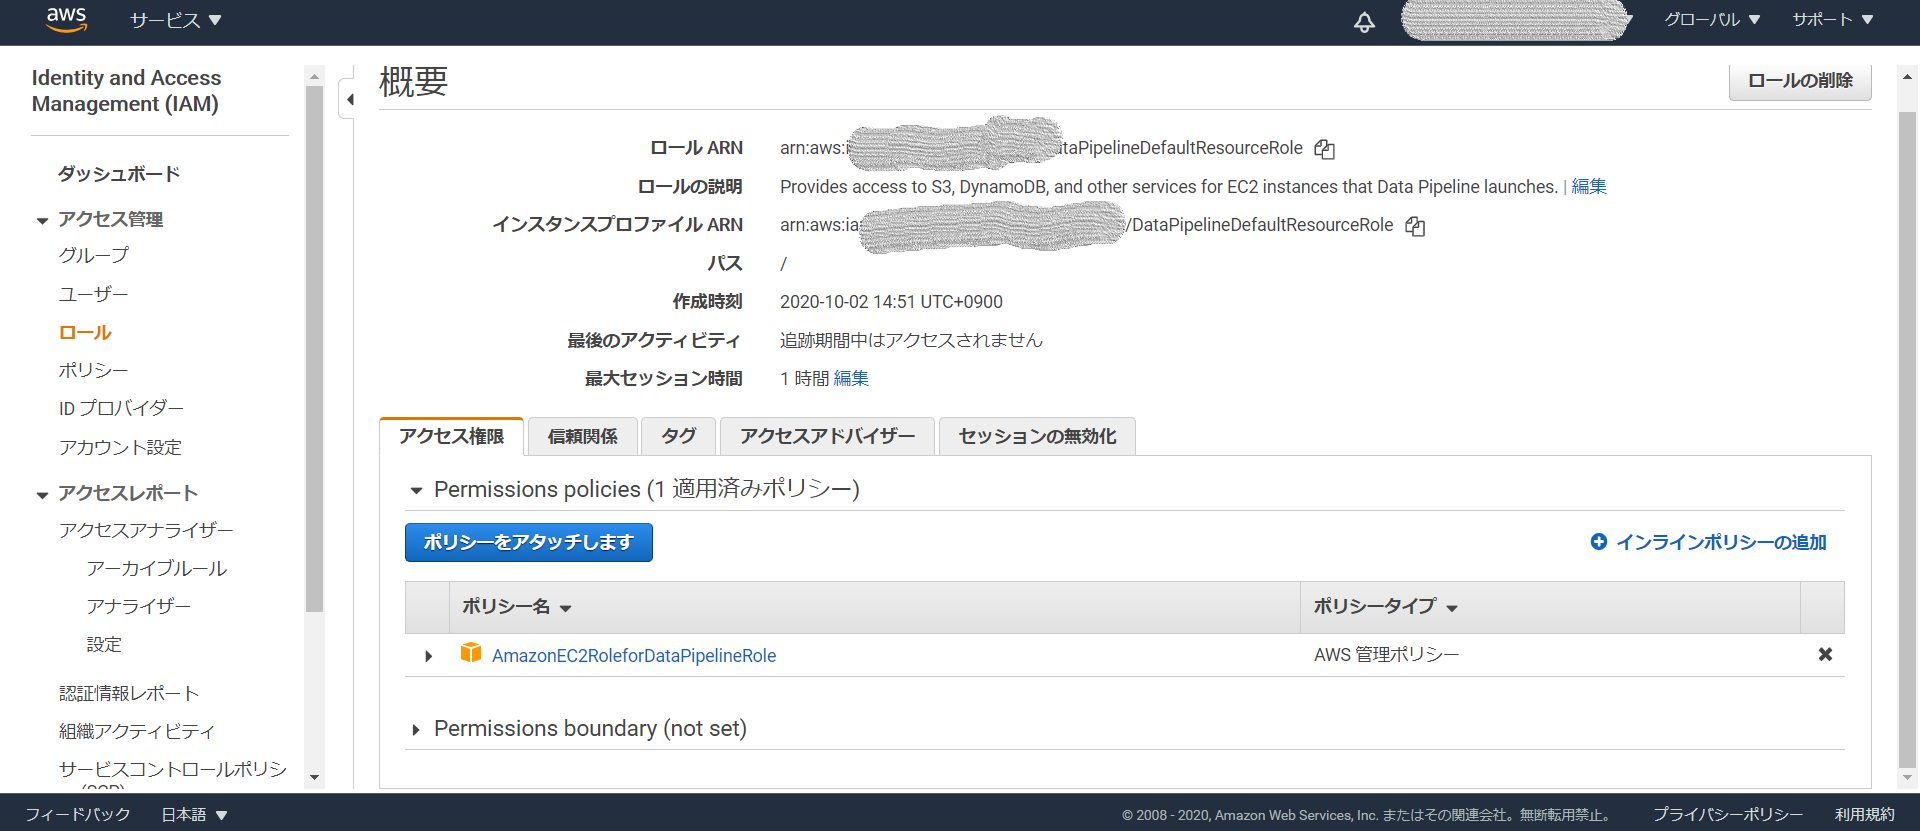1920x831 pixels.
Task: Sort by ポリシー名 column header
Action: tap(516, 607)
